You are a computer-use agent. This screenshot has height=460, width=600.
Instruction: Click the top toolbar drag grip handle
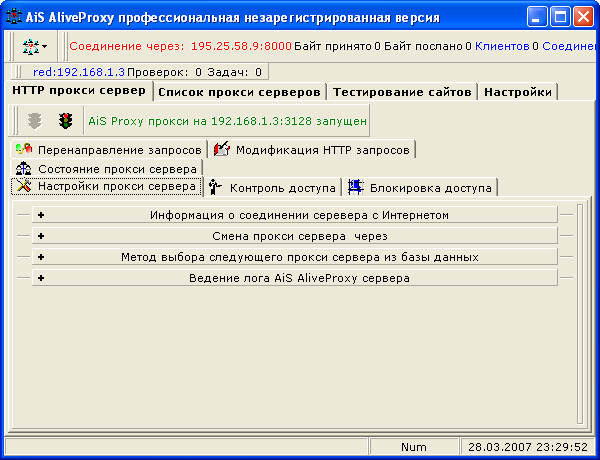tap(11, 47)
